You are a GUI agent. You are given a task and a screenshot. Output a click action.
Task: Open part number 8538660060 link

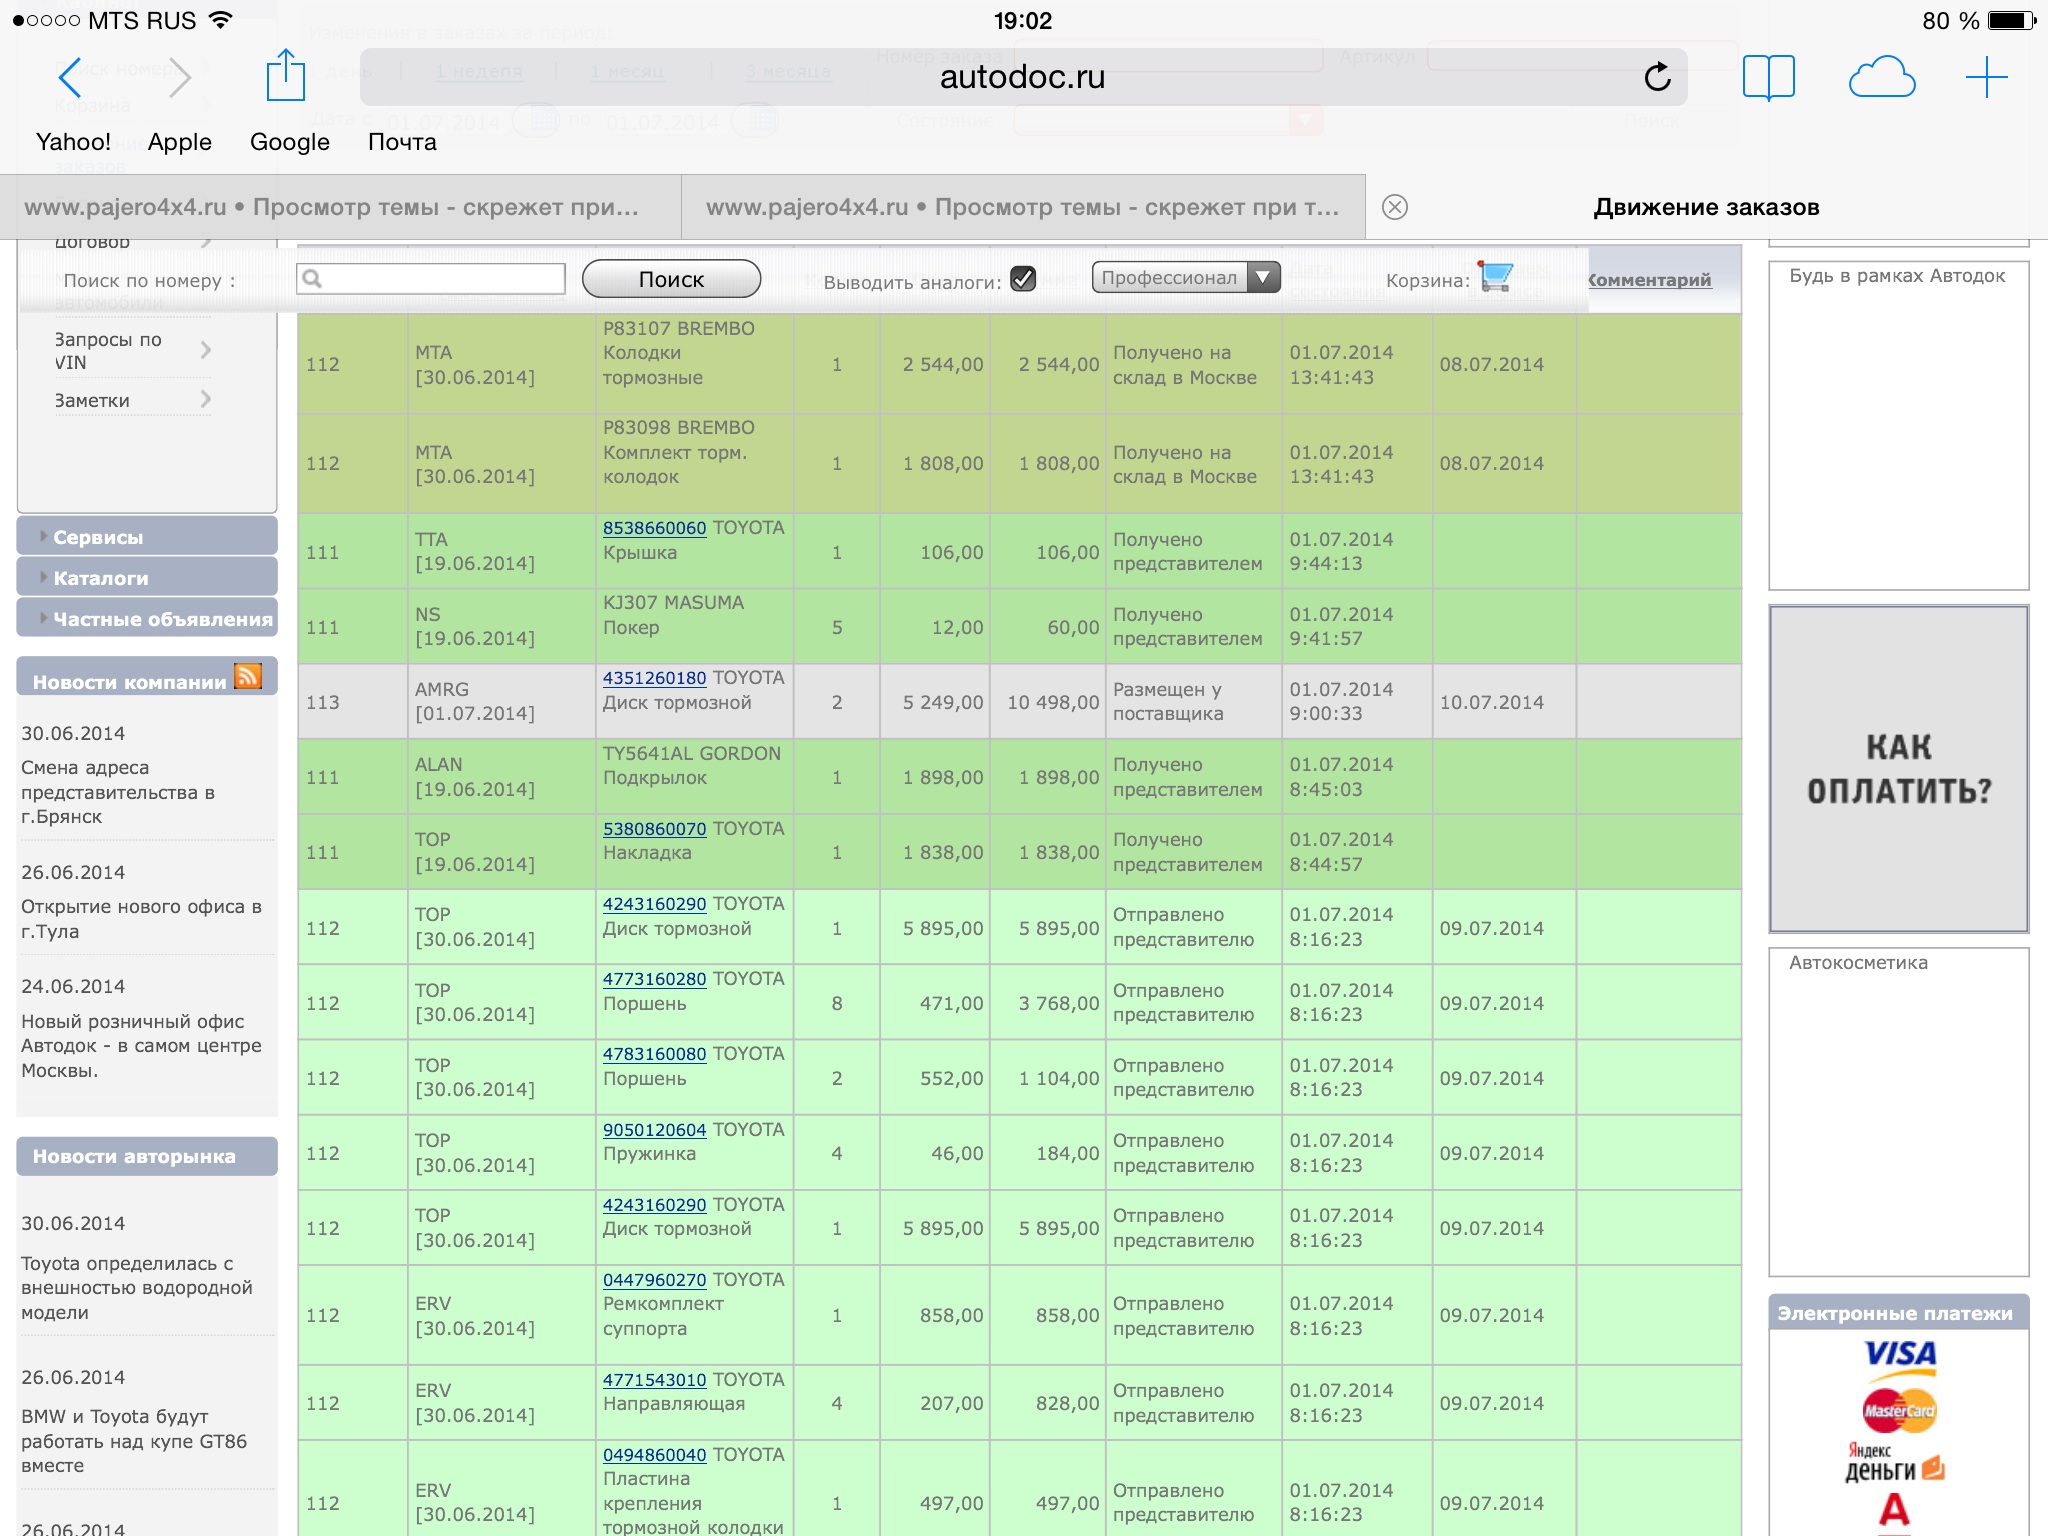[x=654, y=528]
